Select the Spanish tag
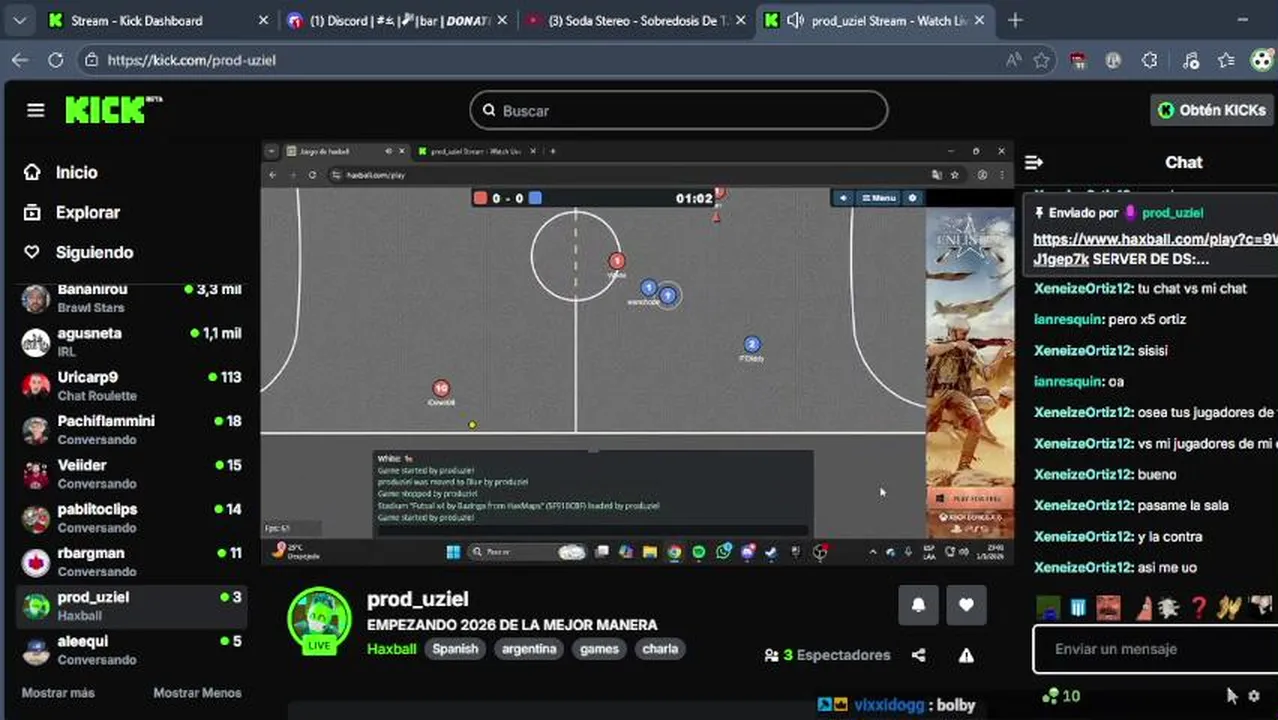This screenshot has height=720, width=1278. click(x=455, y=648)
